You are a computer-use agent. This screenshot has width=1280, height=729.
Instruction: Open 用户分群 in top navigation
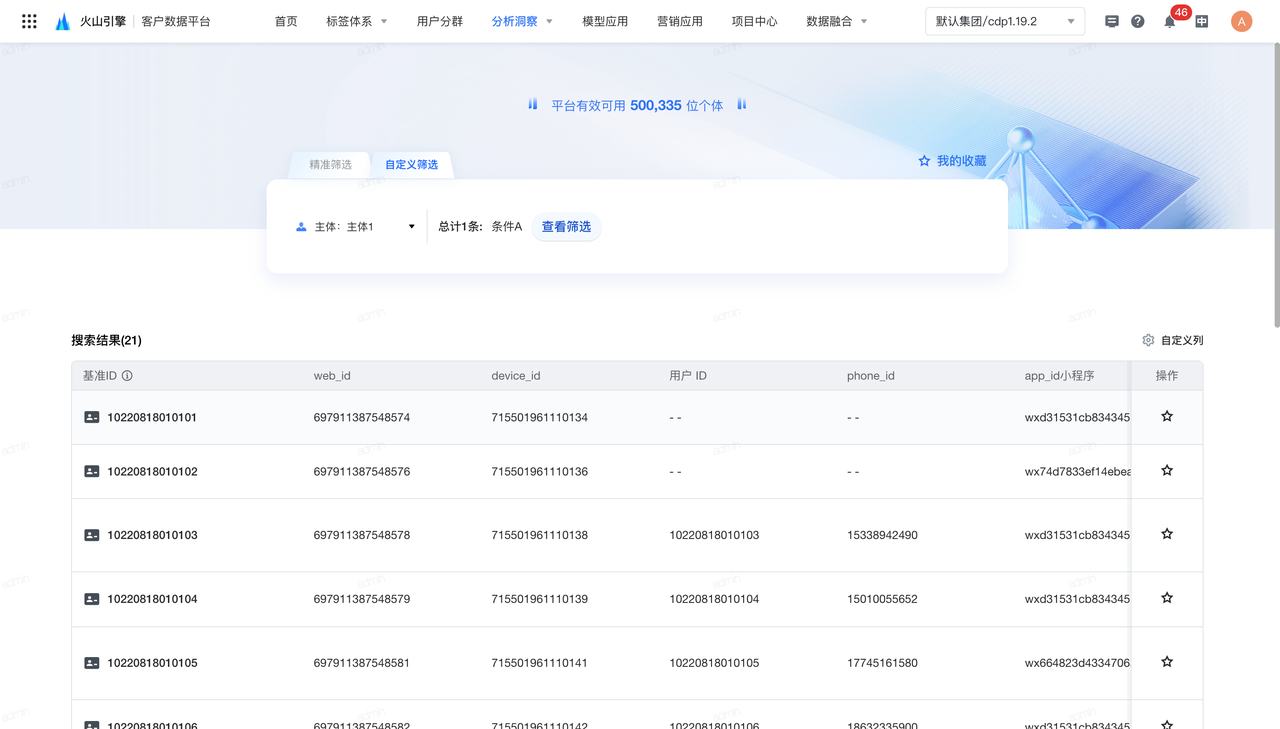coord(440,21)
